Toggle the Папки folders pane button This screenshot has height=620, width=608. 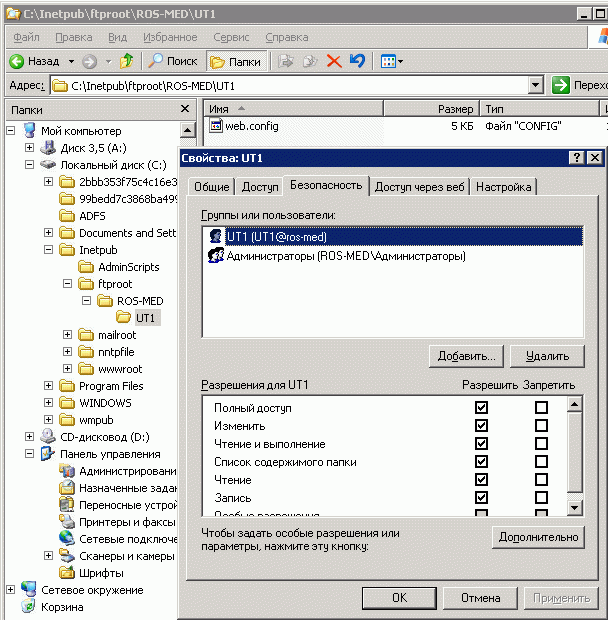click(x=236, y=62)
